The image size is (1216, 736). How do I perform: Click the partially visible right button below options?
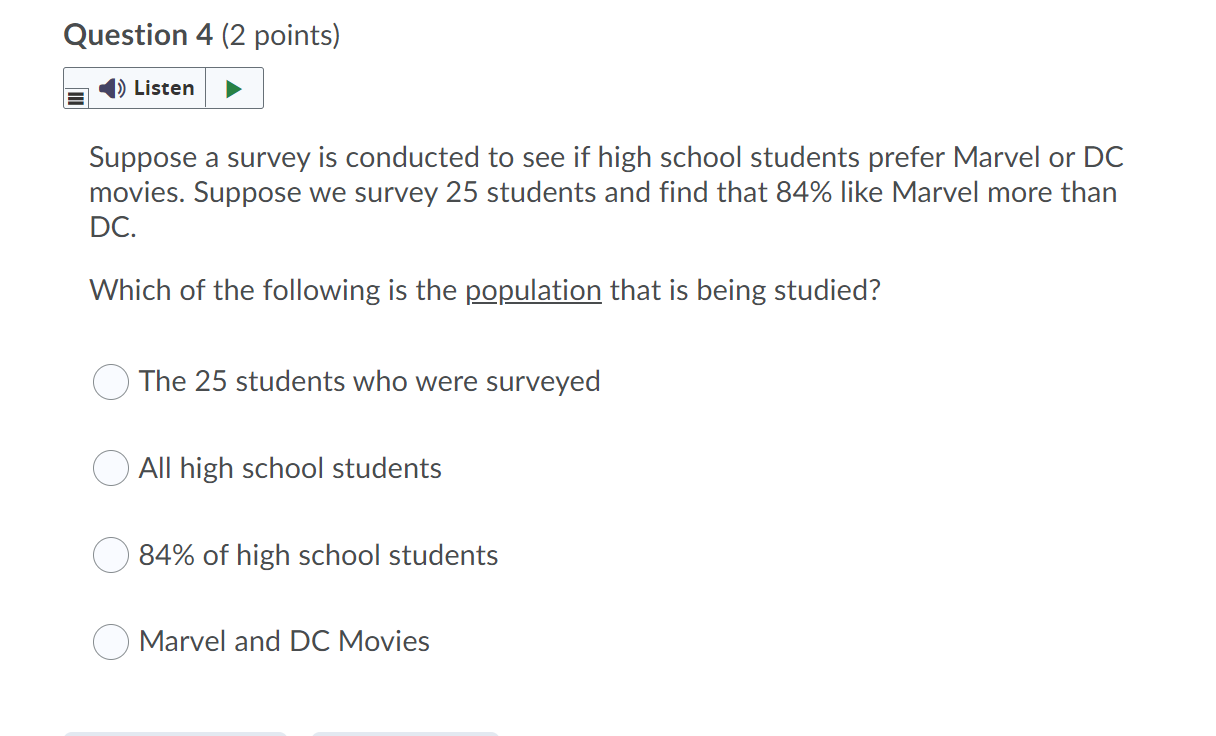[x=406, y=733]
